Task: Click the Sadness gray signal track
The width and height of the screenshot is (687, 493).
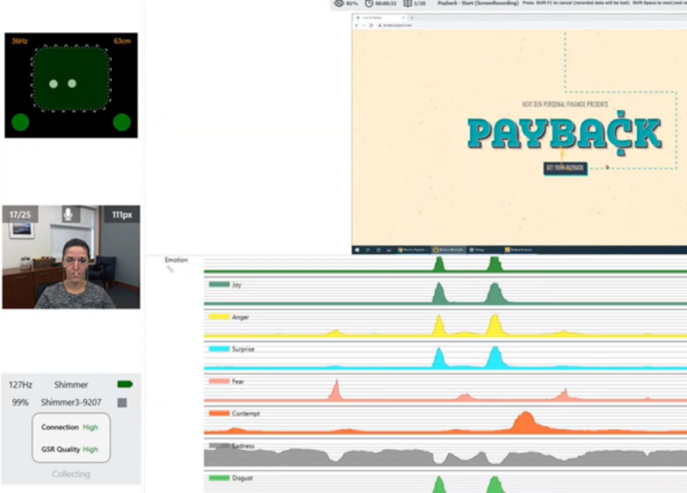Action: point(445,454)
